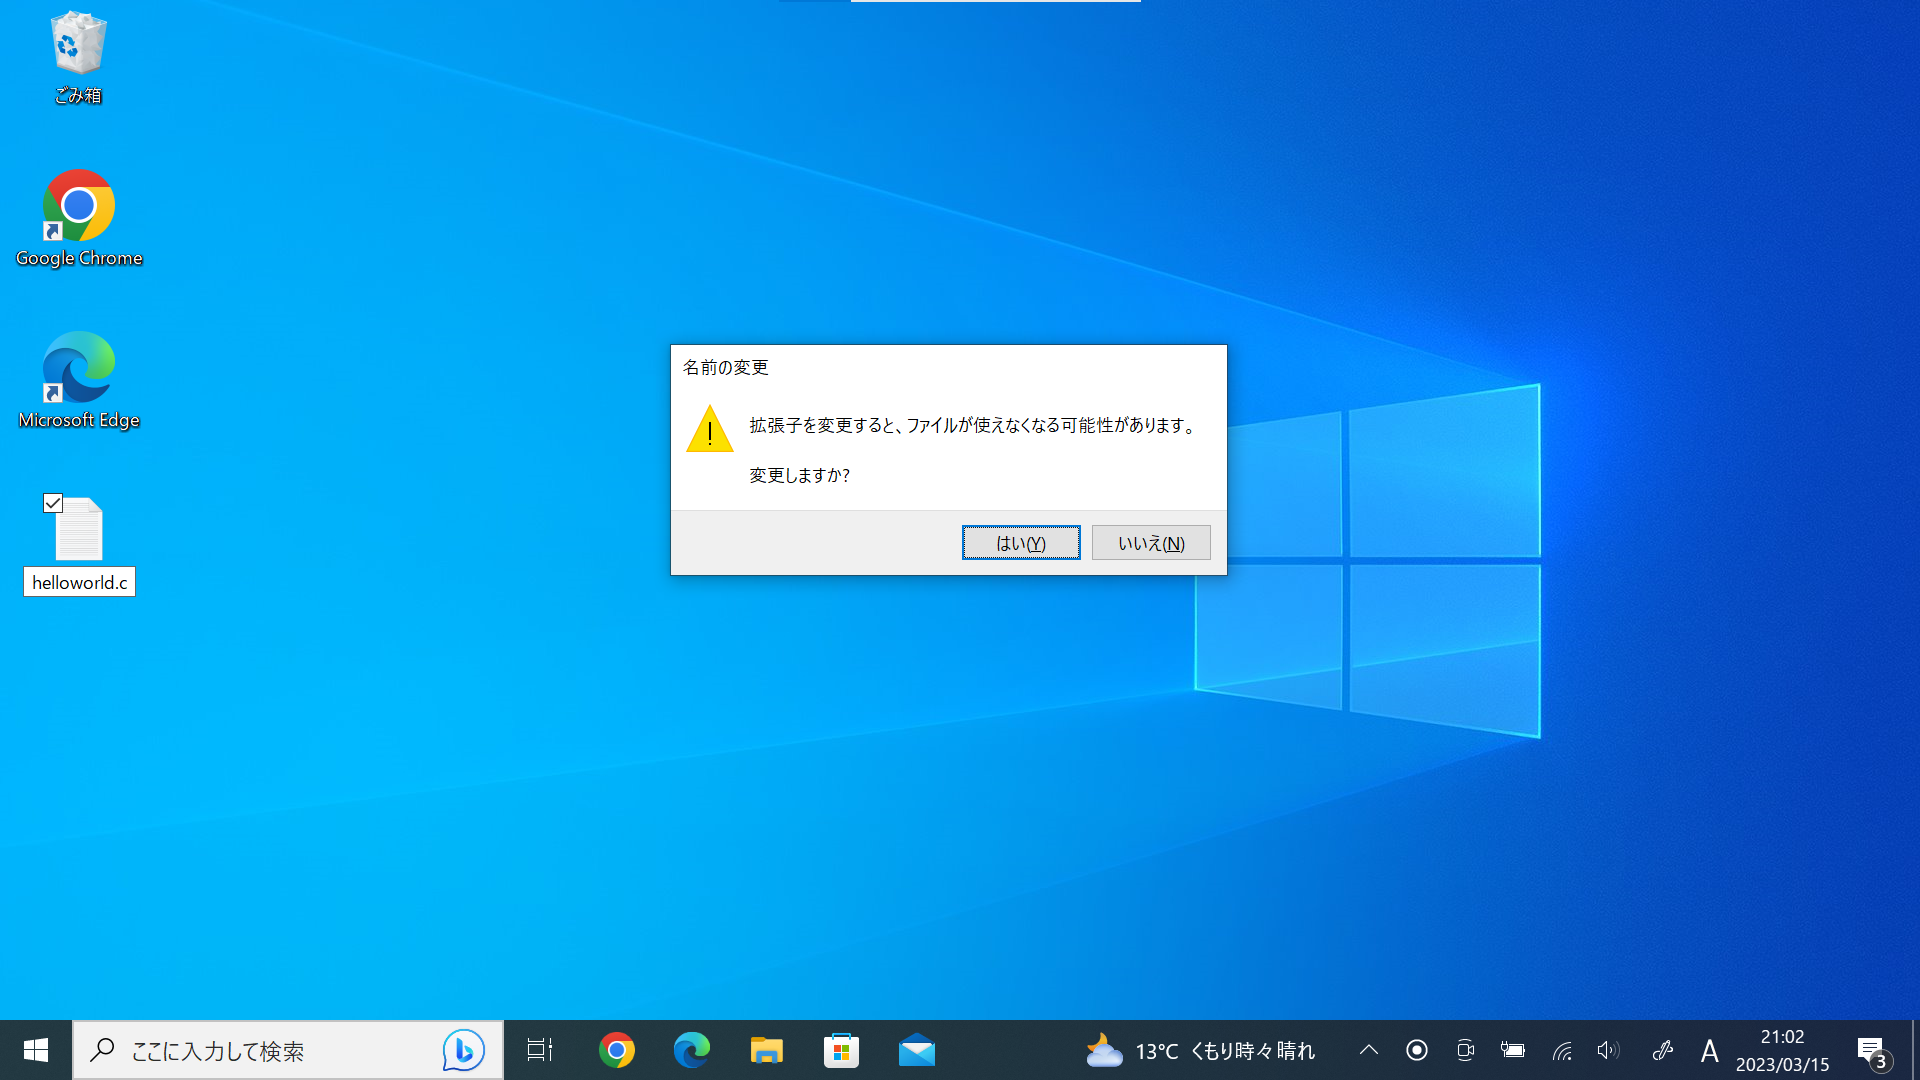Open Bing chat icon in search box

click(463, 1050)
